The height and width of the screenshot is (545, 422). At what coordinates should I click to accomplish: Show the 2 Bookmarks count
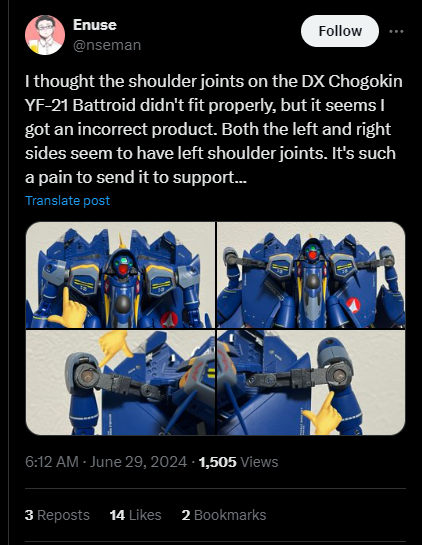[x=224, y=515]
